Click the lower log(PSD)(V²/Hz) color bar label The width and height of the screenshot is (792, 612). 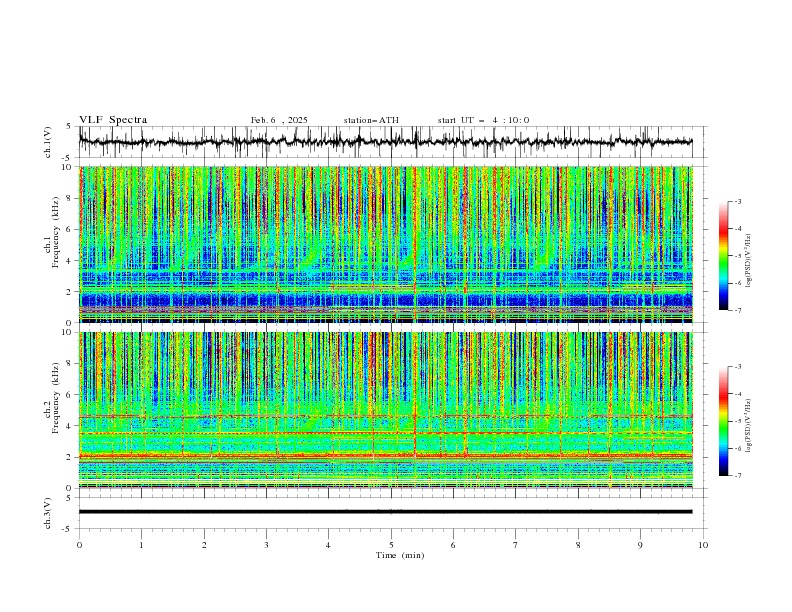(748, 425)
